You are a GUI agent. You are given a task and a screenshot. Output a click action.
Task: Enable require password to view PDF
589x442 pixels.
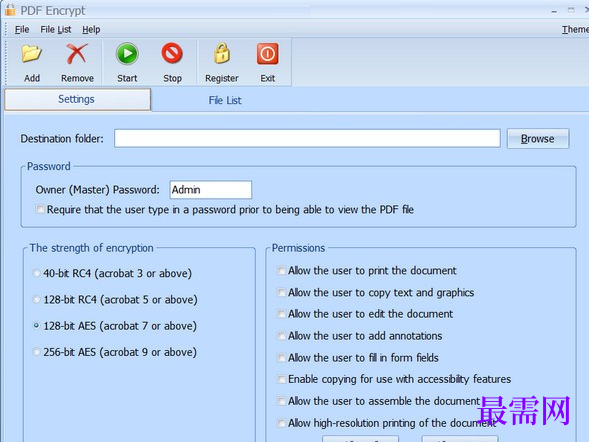click(40, 209)
